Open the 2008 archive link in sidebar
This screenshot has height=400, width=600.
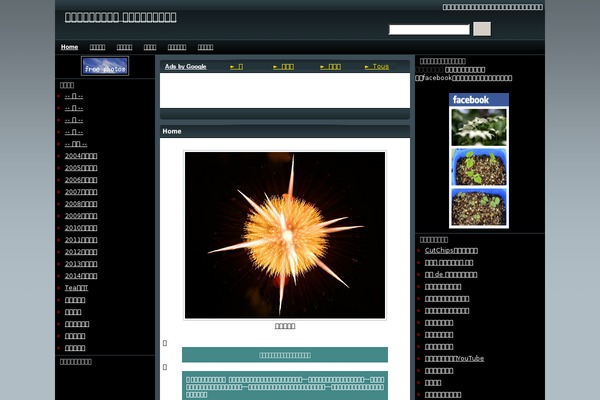tap(81, 204)
